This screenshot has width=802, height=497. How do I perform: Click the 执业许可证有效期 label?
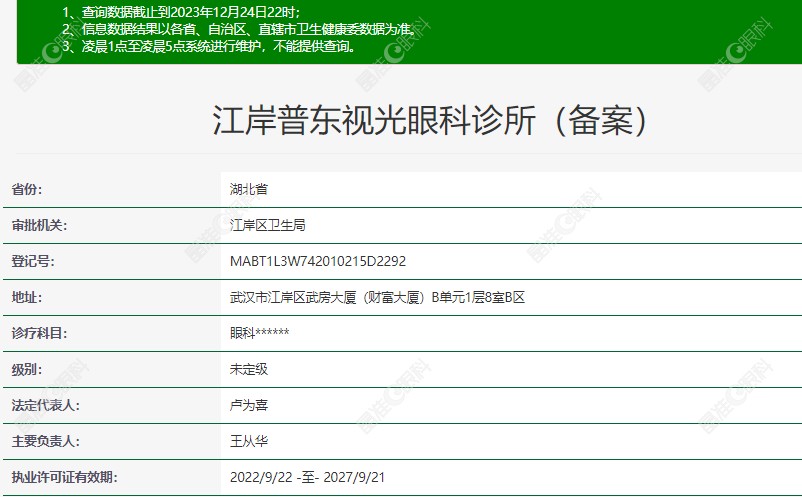(x=64, y=477)
